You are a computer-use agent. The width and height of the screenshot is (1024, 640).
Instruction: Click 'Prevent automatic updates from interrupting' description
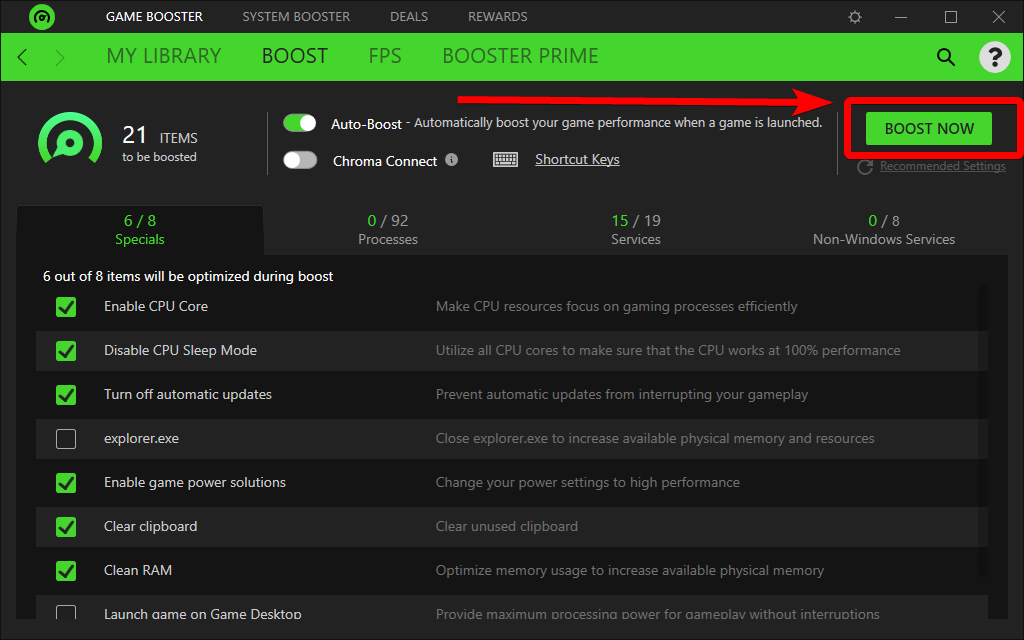622,394
